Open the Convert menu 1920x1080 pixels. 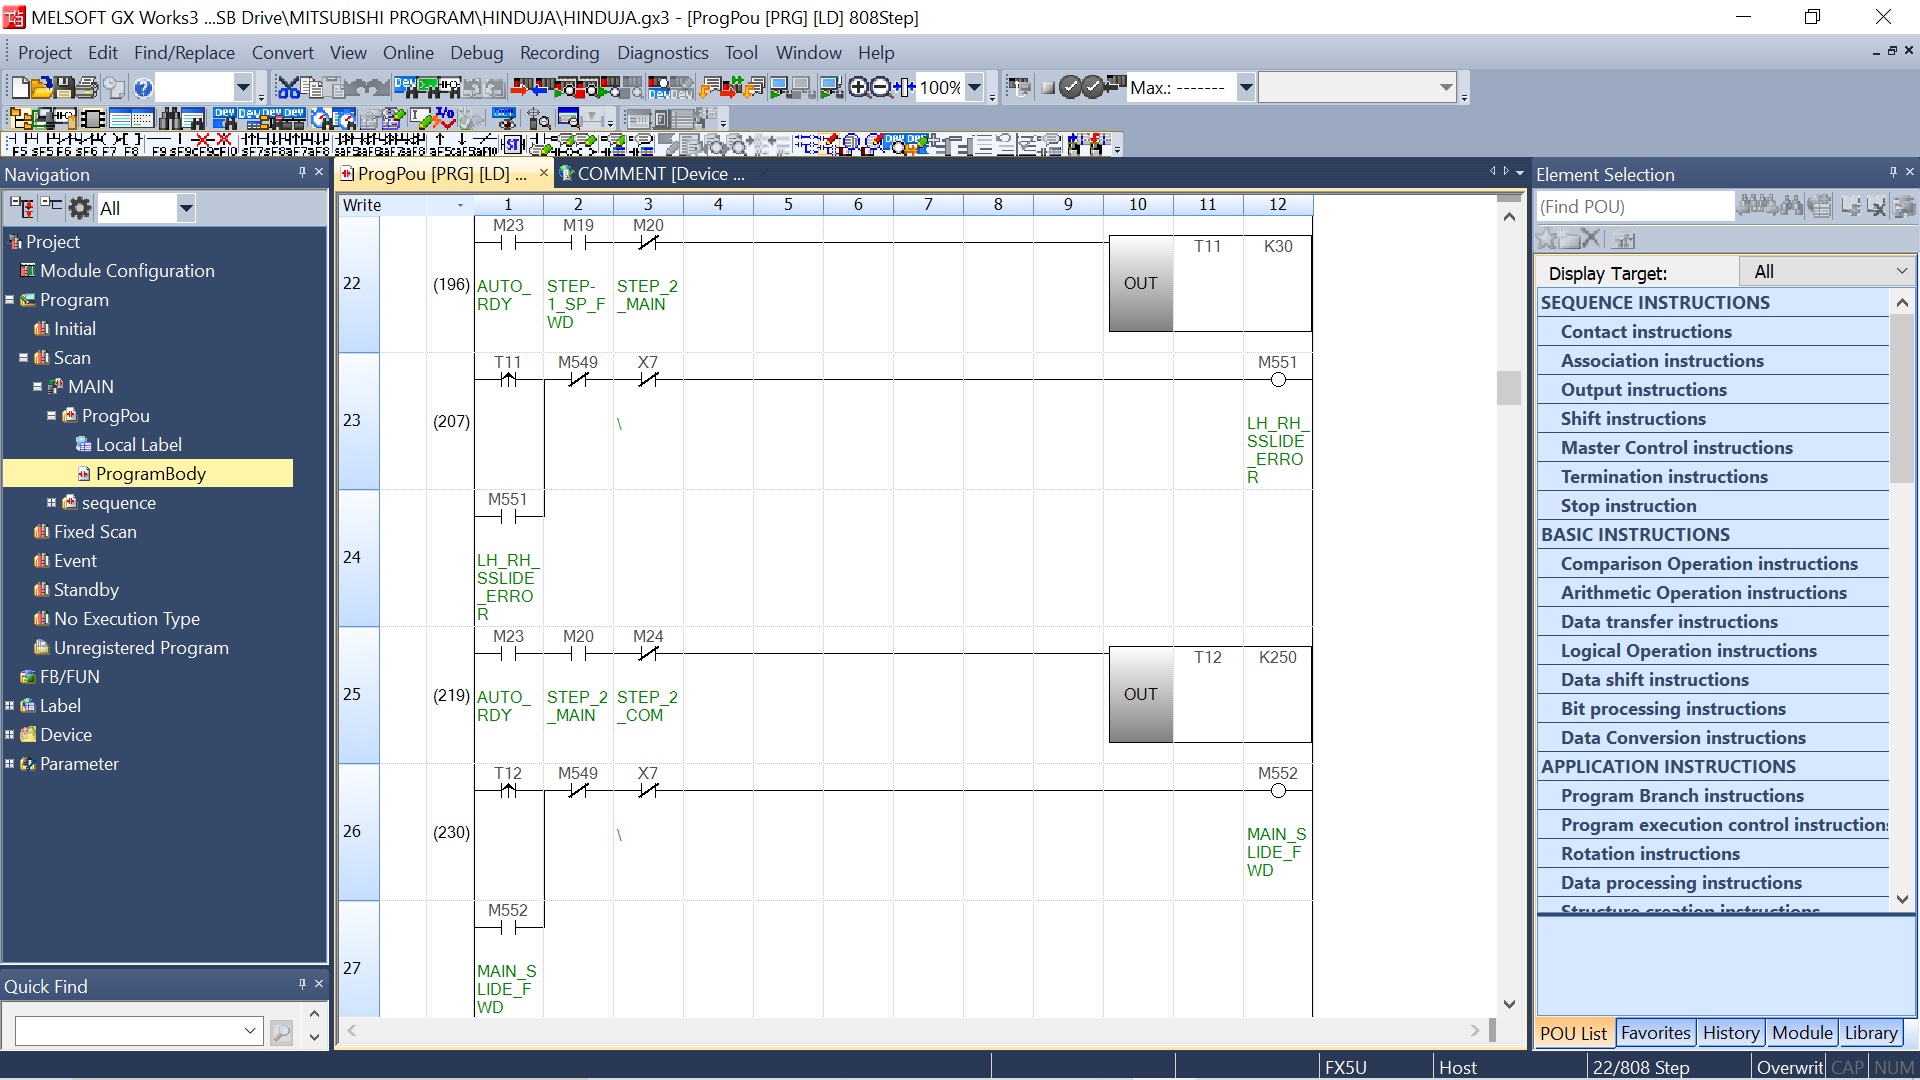tap(282, 53)
